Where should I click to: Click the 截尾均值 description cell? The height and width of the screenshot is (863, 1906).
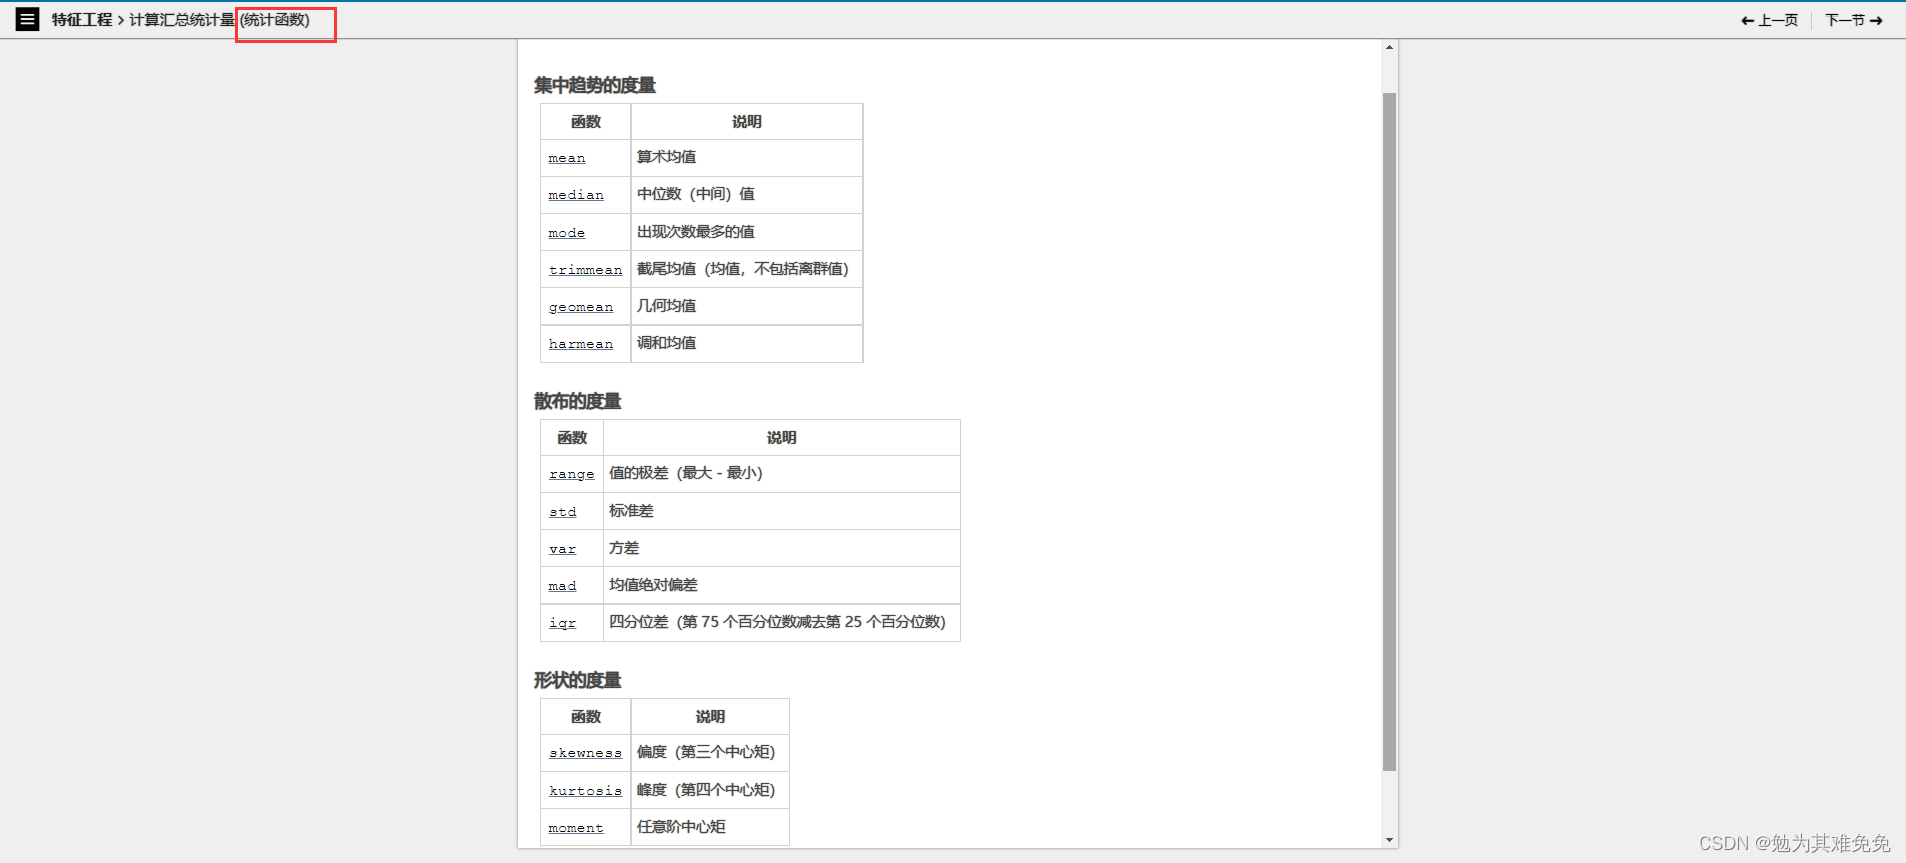pos(747,269)
